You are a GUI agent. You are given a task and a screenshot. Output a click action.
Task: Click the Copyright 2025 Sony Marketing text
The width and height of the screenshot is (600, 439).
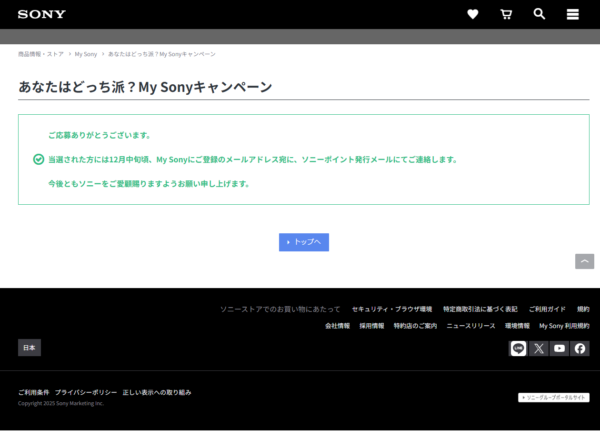pyautogui.click(x=61, y=403)
